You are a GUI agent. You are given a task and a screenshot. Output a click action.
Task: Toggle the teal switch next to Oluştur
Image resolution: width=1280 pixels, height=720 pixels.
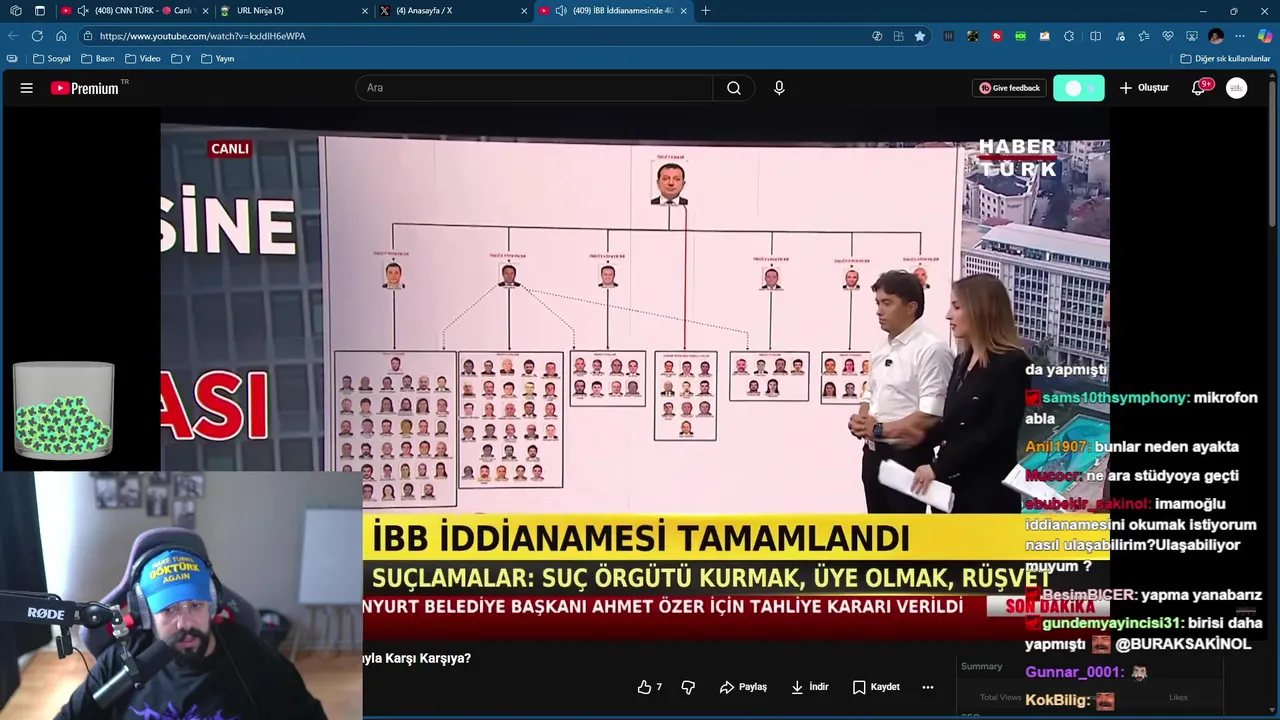(1079, 88)
